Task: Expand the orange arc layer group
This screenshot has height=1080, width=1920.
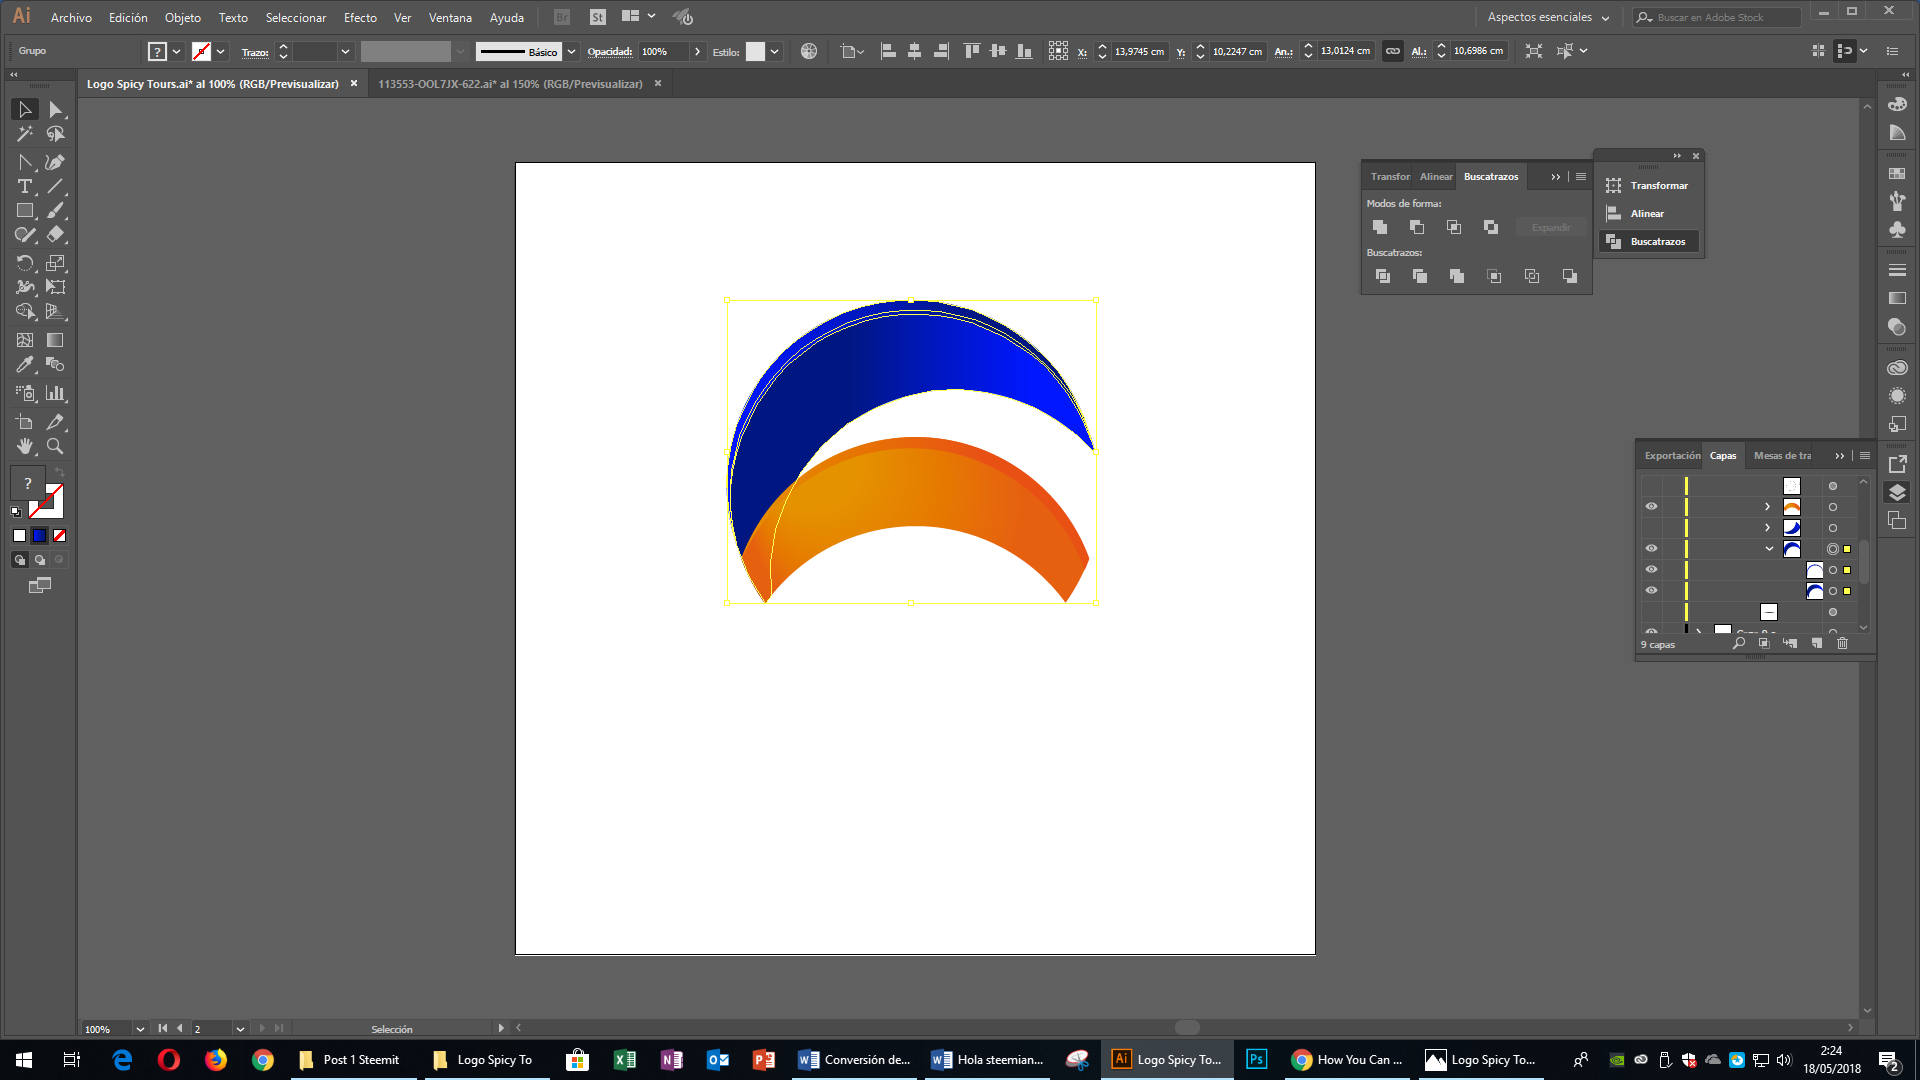Action: 1767,507
